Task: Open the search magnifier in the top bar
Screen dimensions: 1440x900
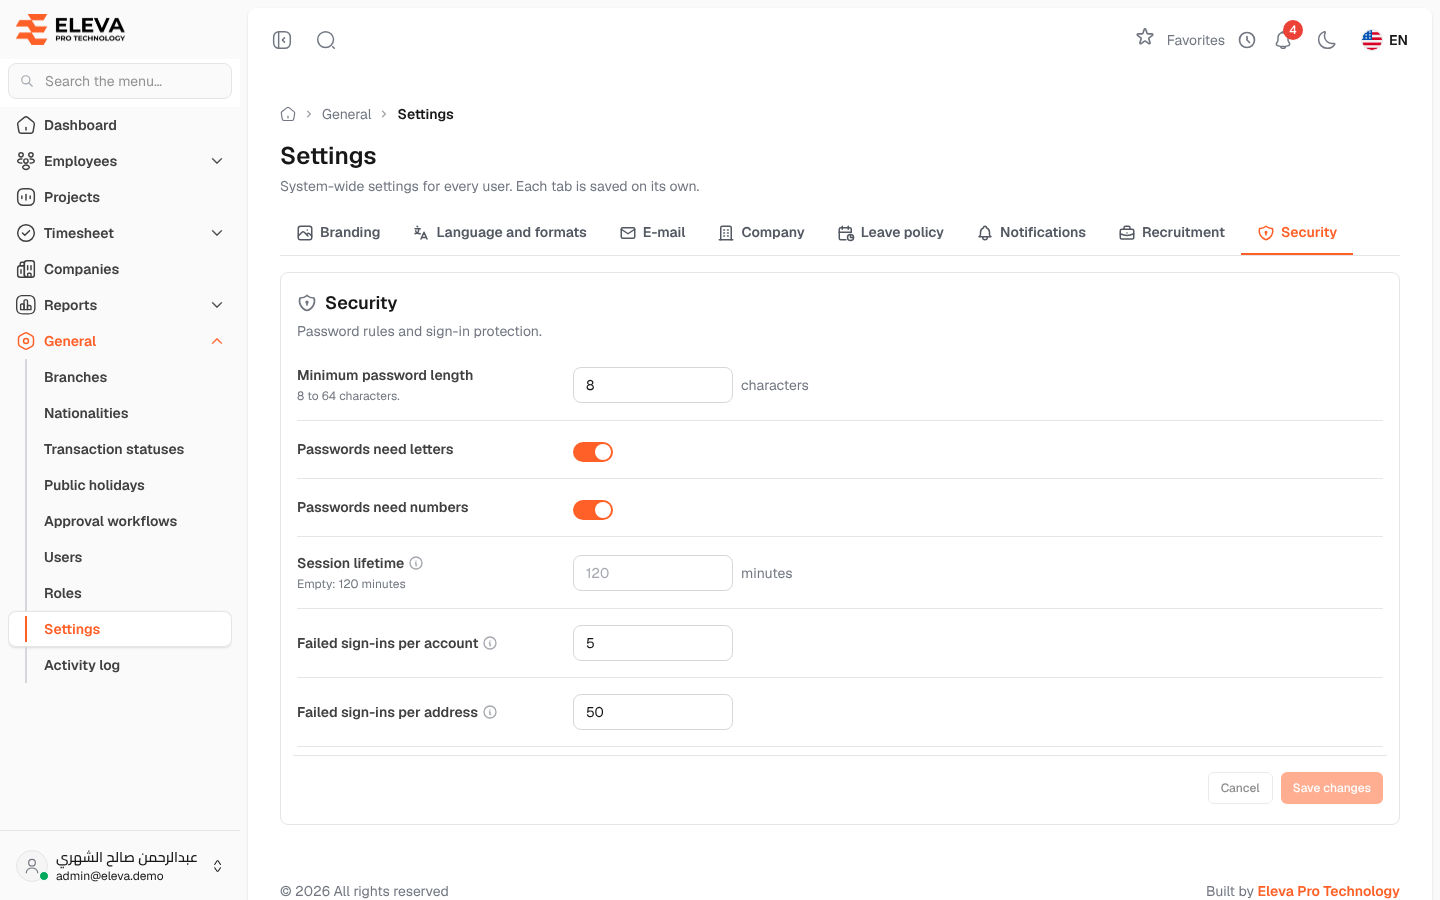Action: (326, 40)
